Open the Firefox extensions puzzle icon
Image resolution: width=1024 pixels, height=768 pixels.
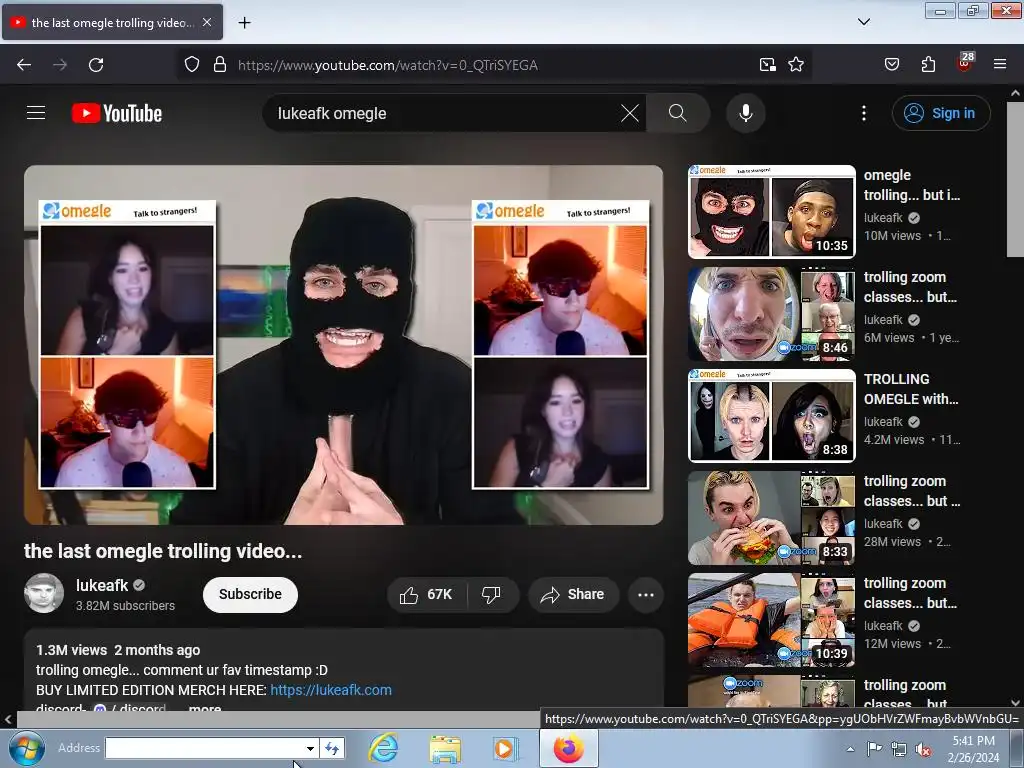928,65
